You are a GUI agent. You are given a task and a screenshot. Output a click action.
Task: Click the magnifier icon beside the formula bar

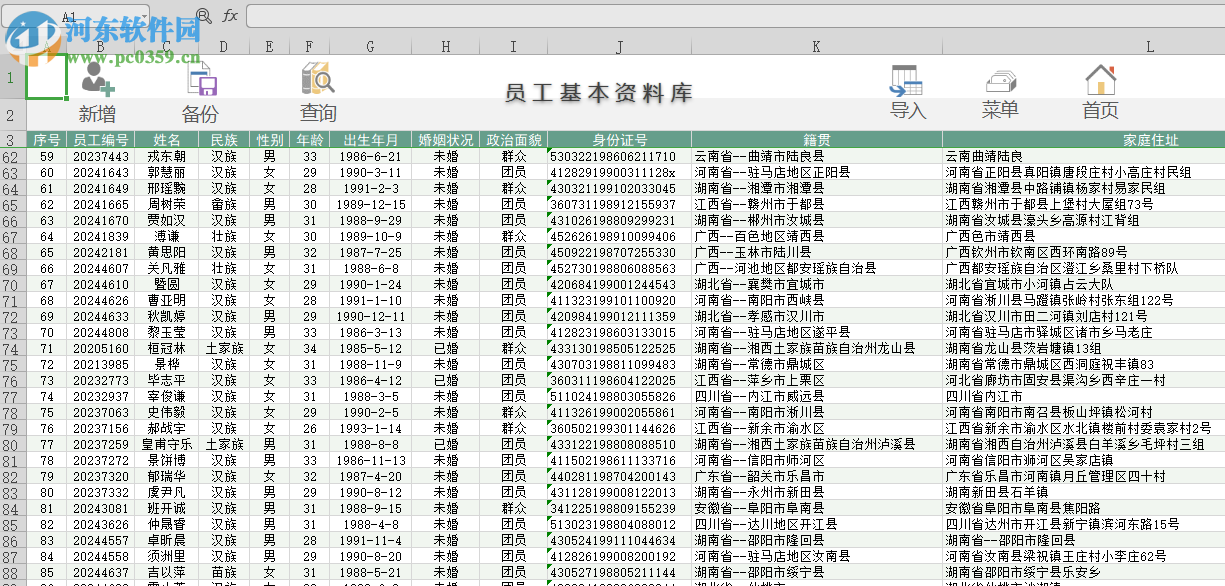tap(204, 15)
